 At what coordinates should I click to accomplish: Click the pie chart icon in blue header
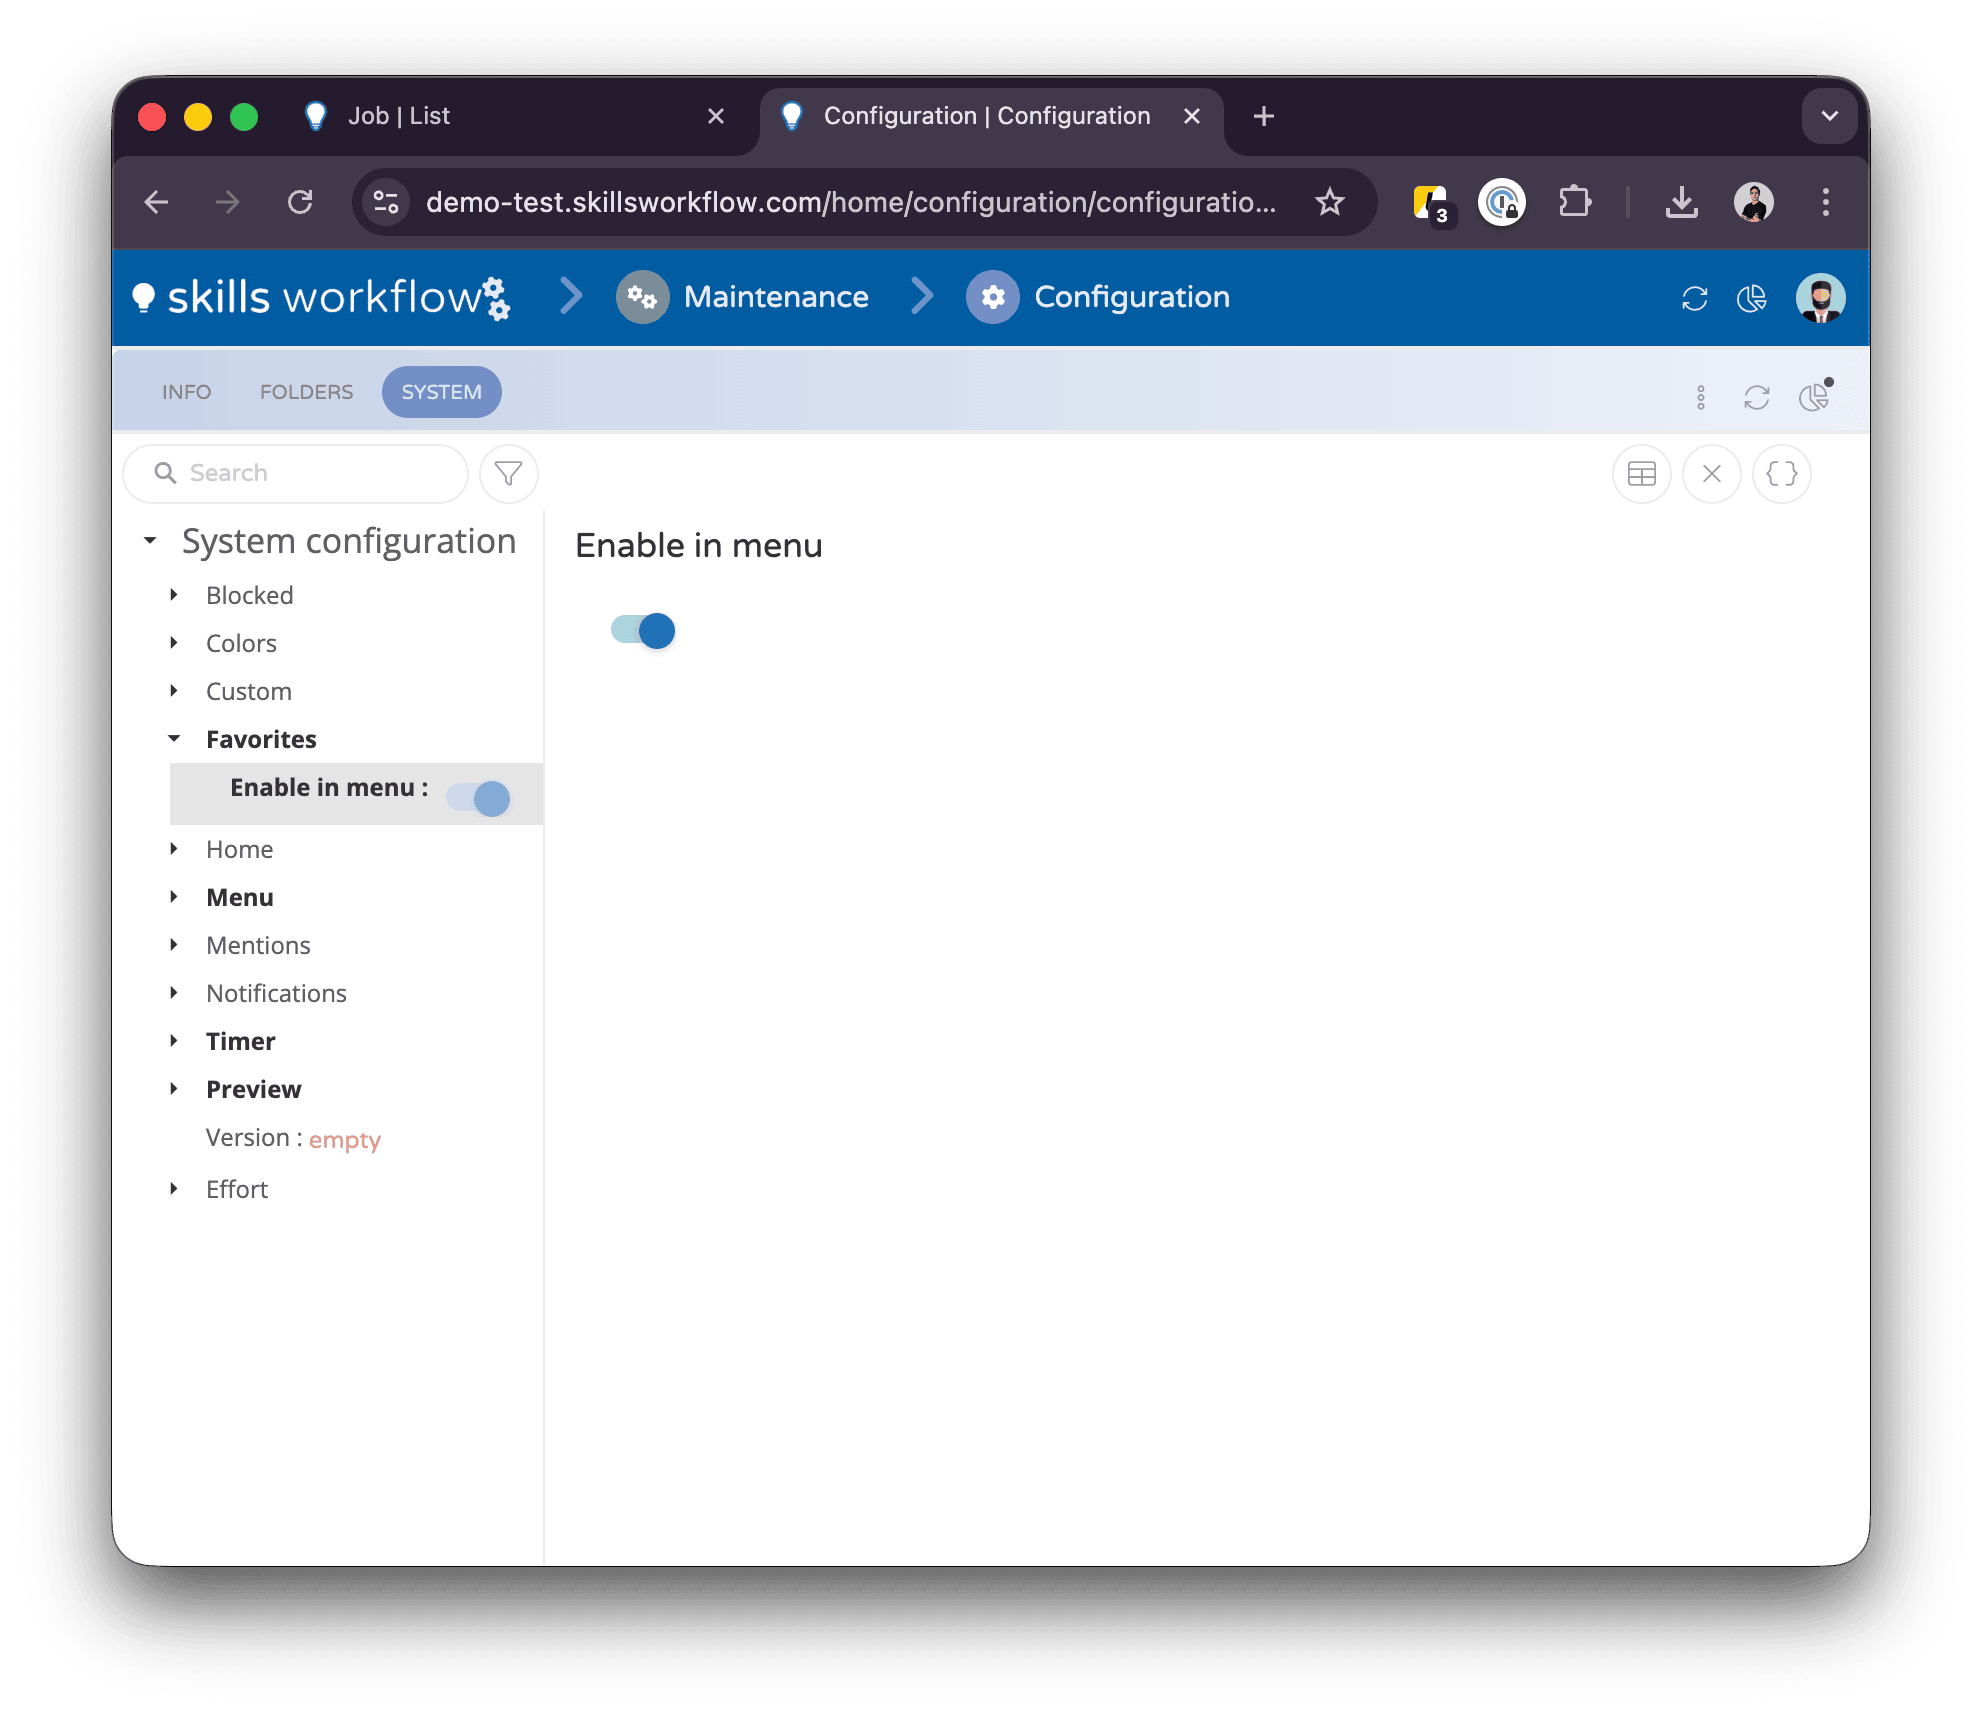(x=1751, y=298)
